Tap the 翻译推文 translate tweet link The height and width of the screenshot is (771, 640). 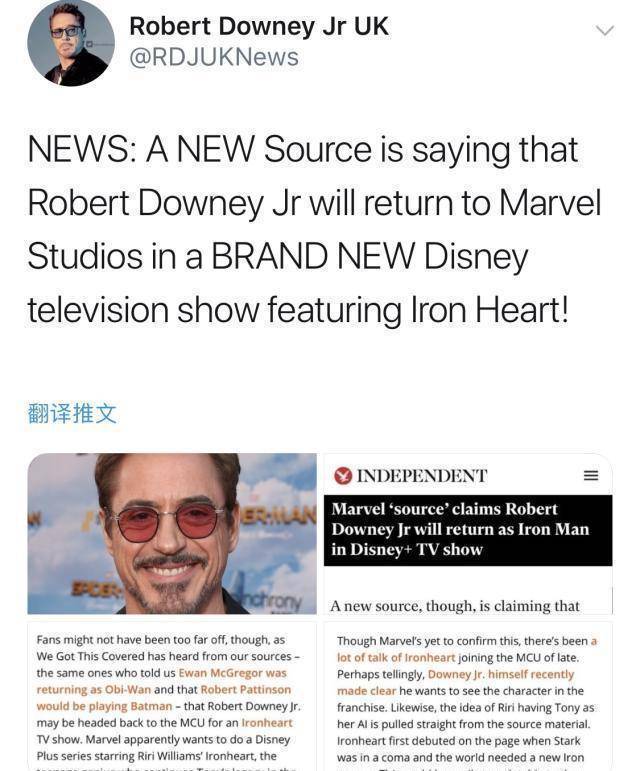click(72, 413)
